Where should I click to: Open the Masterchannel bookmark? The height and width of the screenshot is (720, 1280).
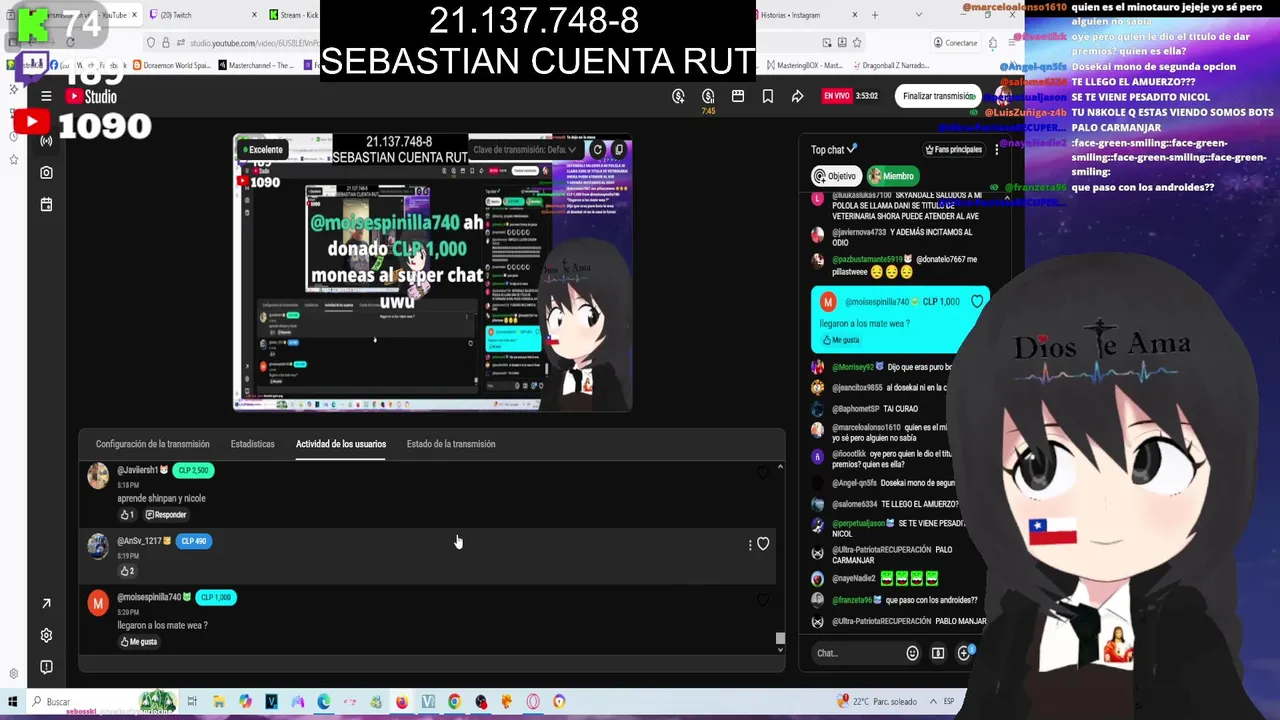coord(255,65)
